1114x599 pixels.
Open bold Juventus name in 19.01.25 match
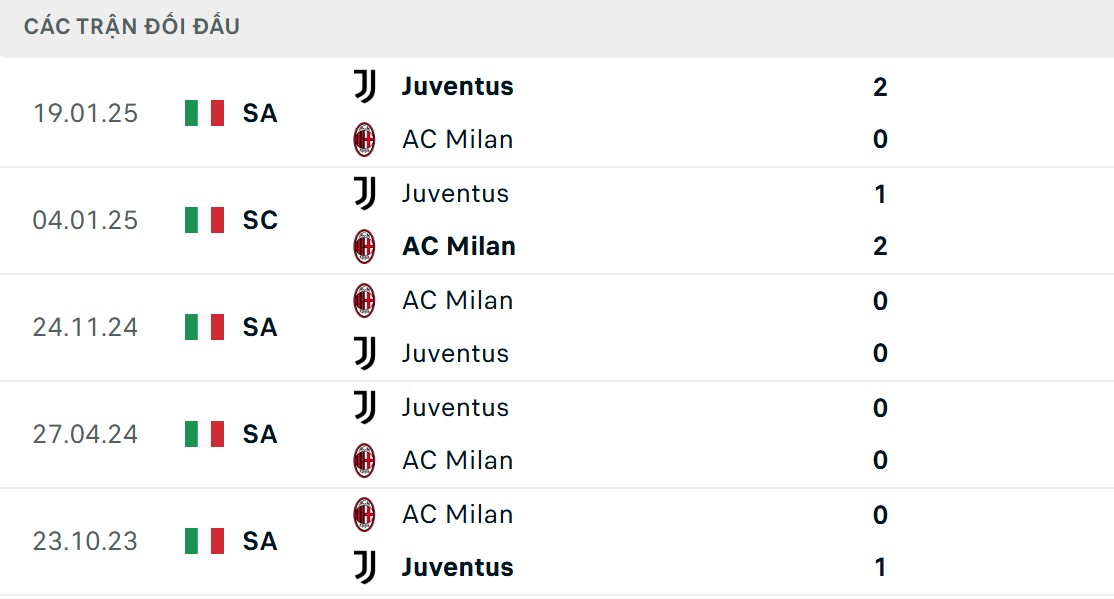pyautogui.click(x=457, y=87)
